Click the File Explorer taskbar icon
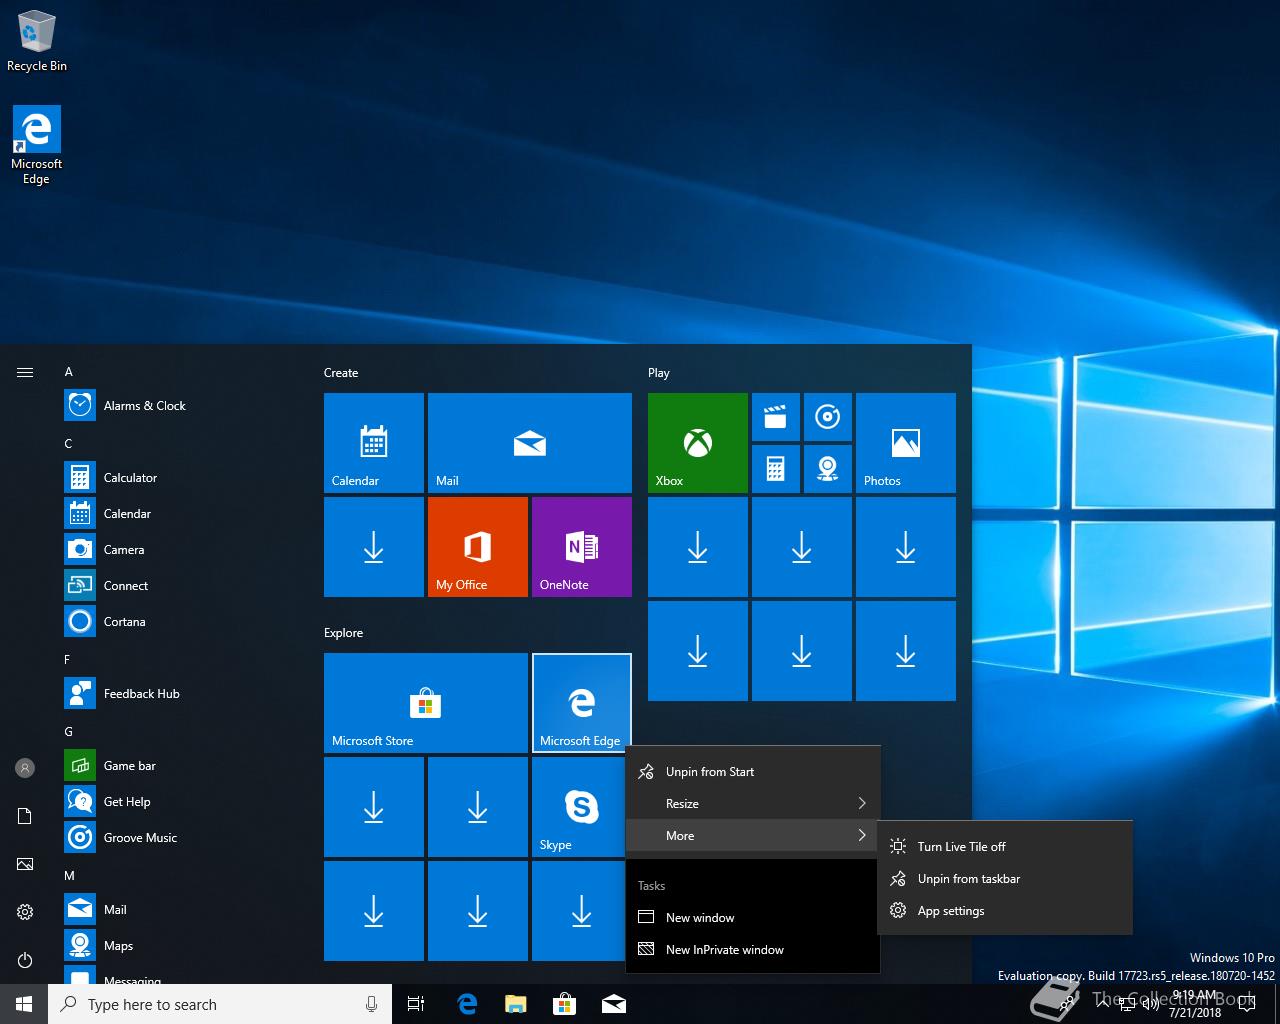This screenshot has height=1024, width=1280. click(515, 1004)
